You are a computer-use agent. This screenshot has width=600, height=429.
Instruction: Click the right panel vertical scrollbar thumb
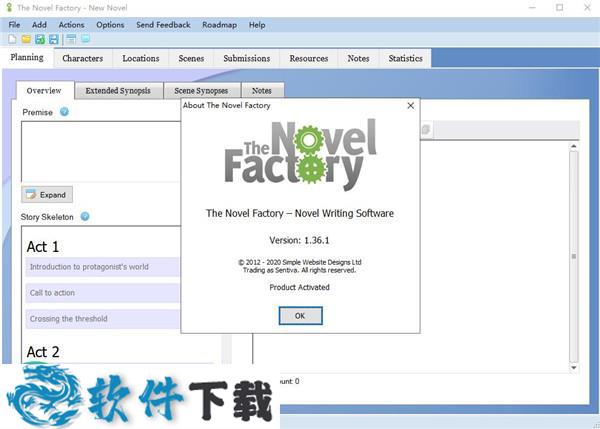[x=573, y=256]
